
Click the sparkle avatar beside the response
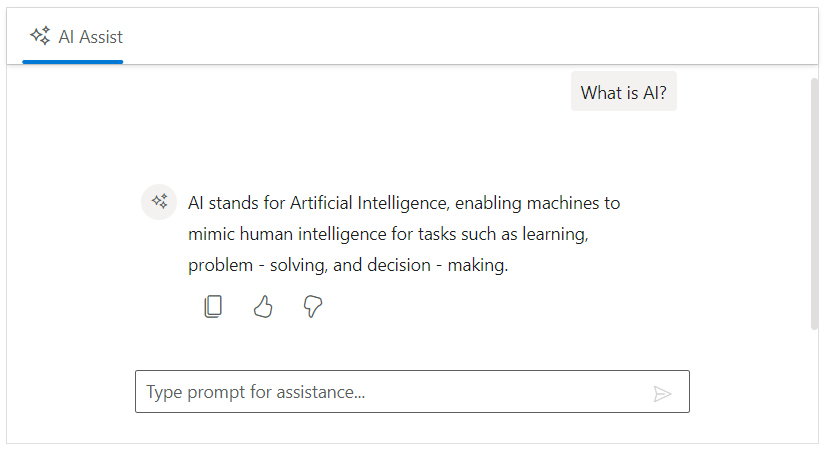[159, 202]
